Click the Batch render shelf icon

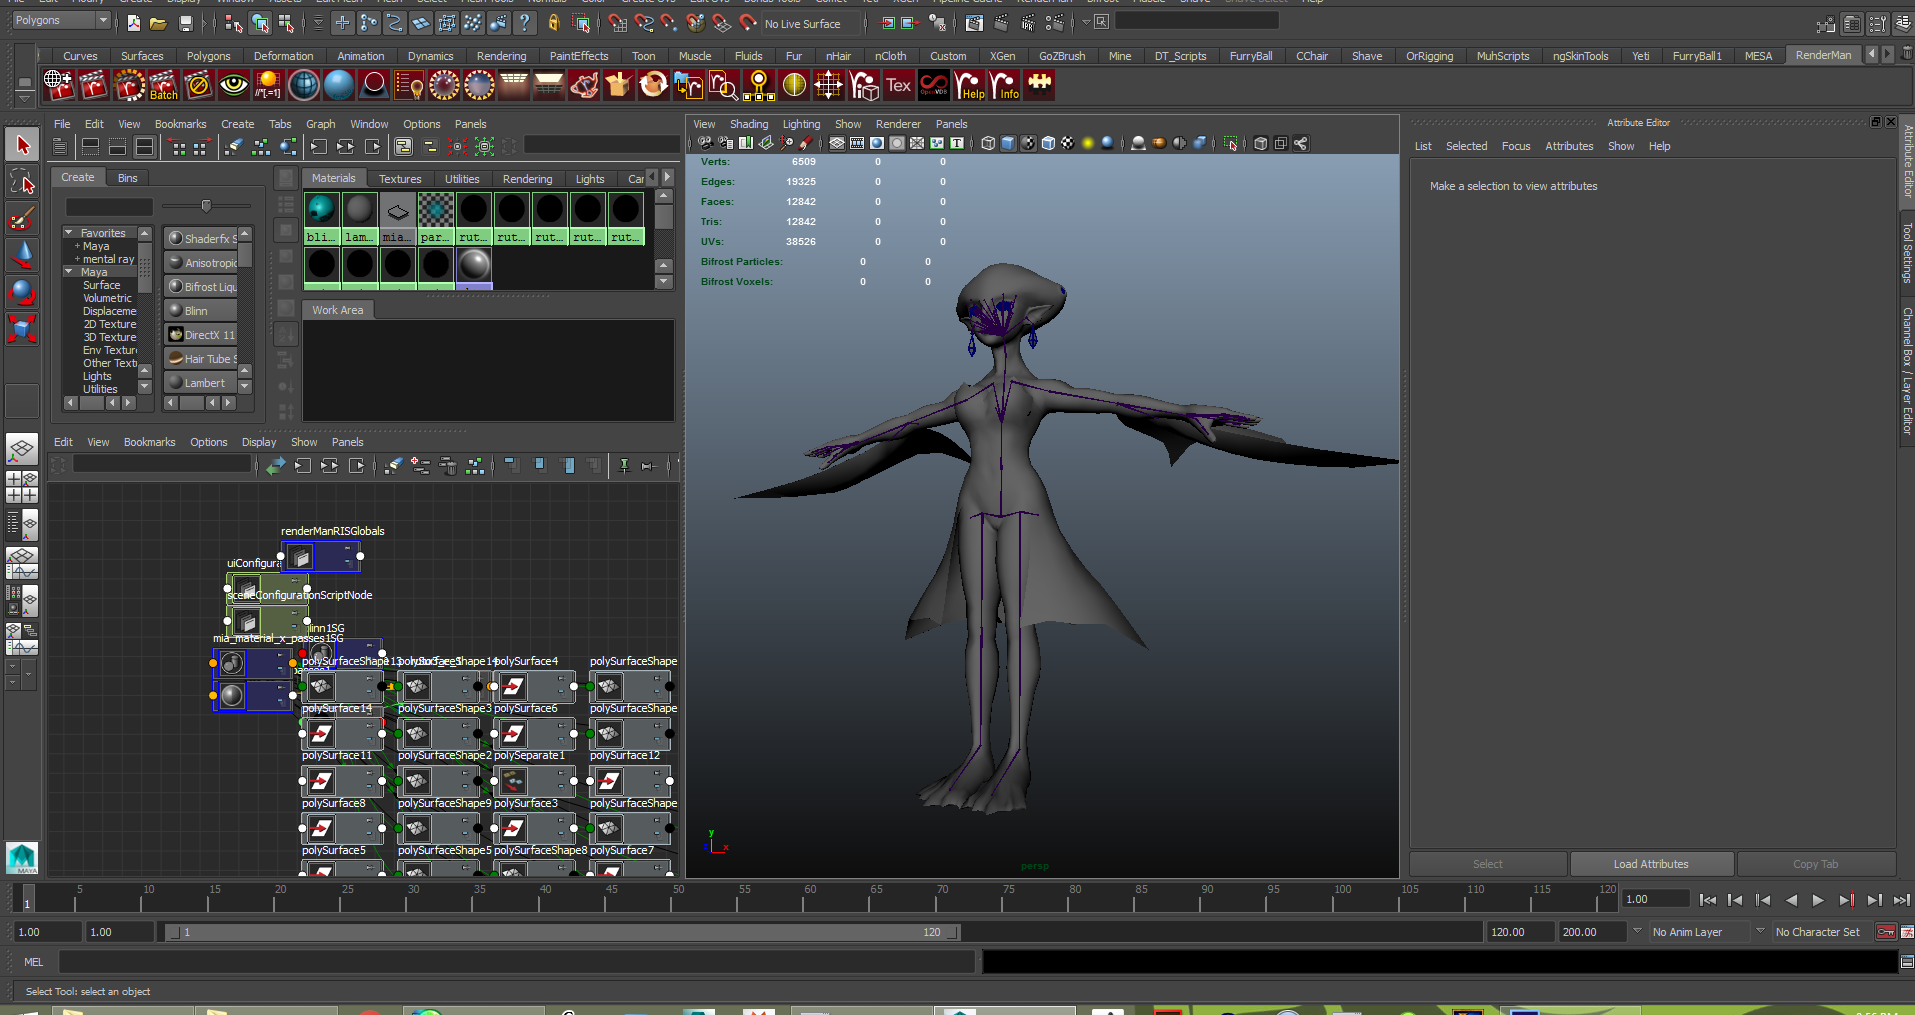coord(163,86)
